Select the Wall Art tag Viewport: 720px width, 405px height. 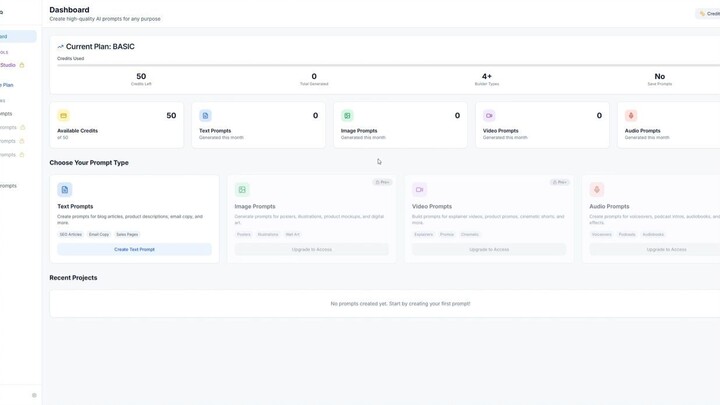tap(292, 234)
